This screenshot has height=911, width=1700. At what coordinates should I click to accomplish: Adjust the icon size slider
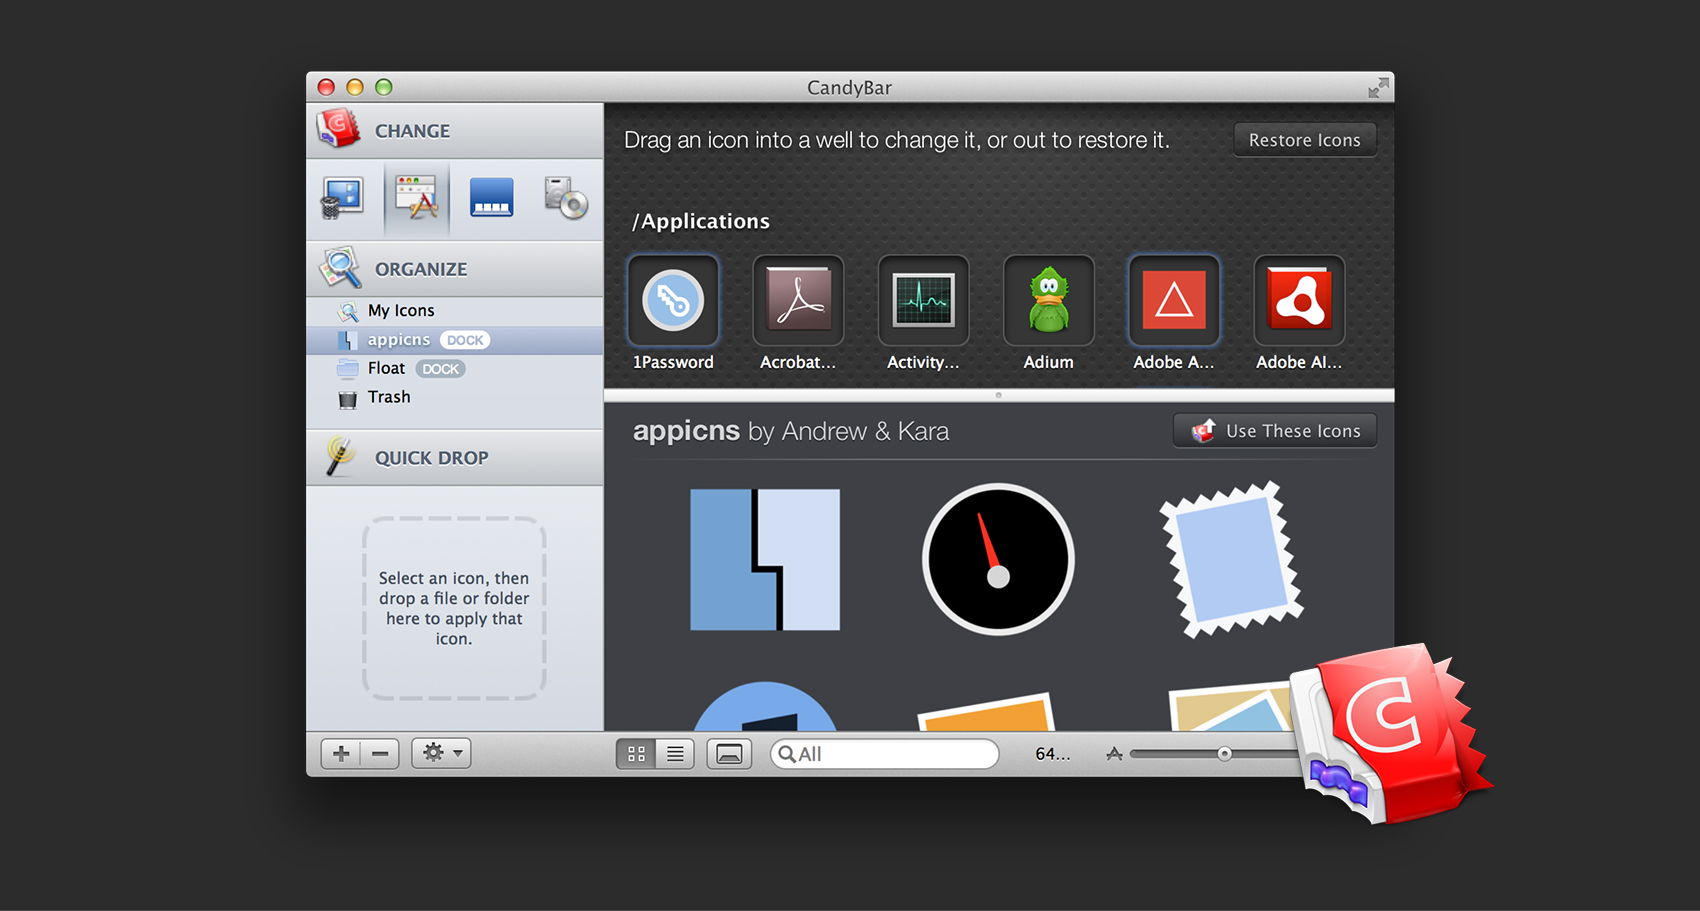point(1224,754)
